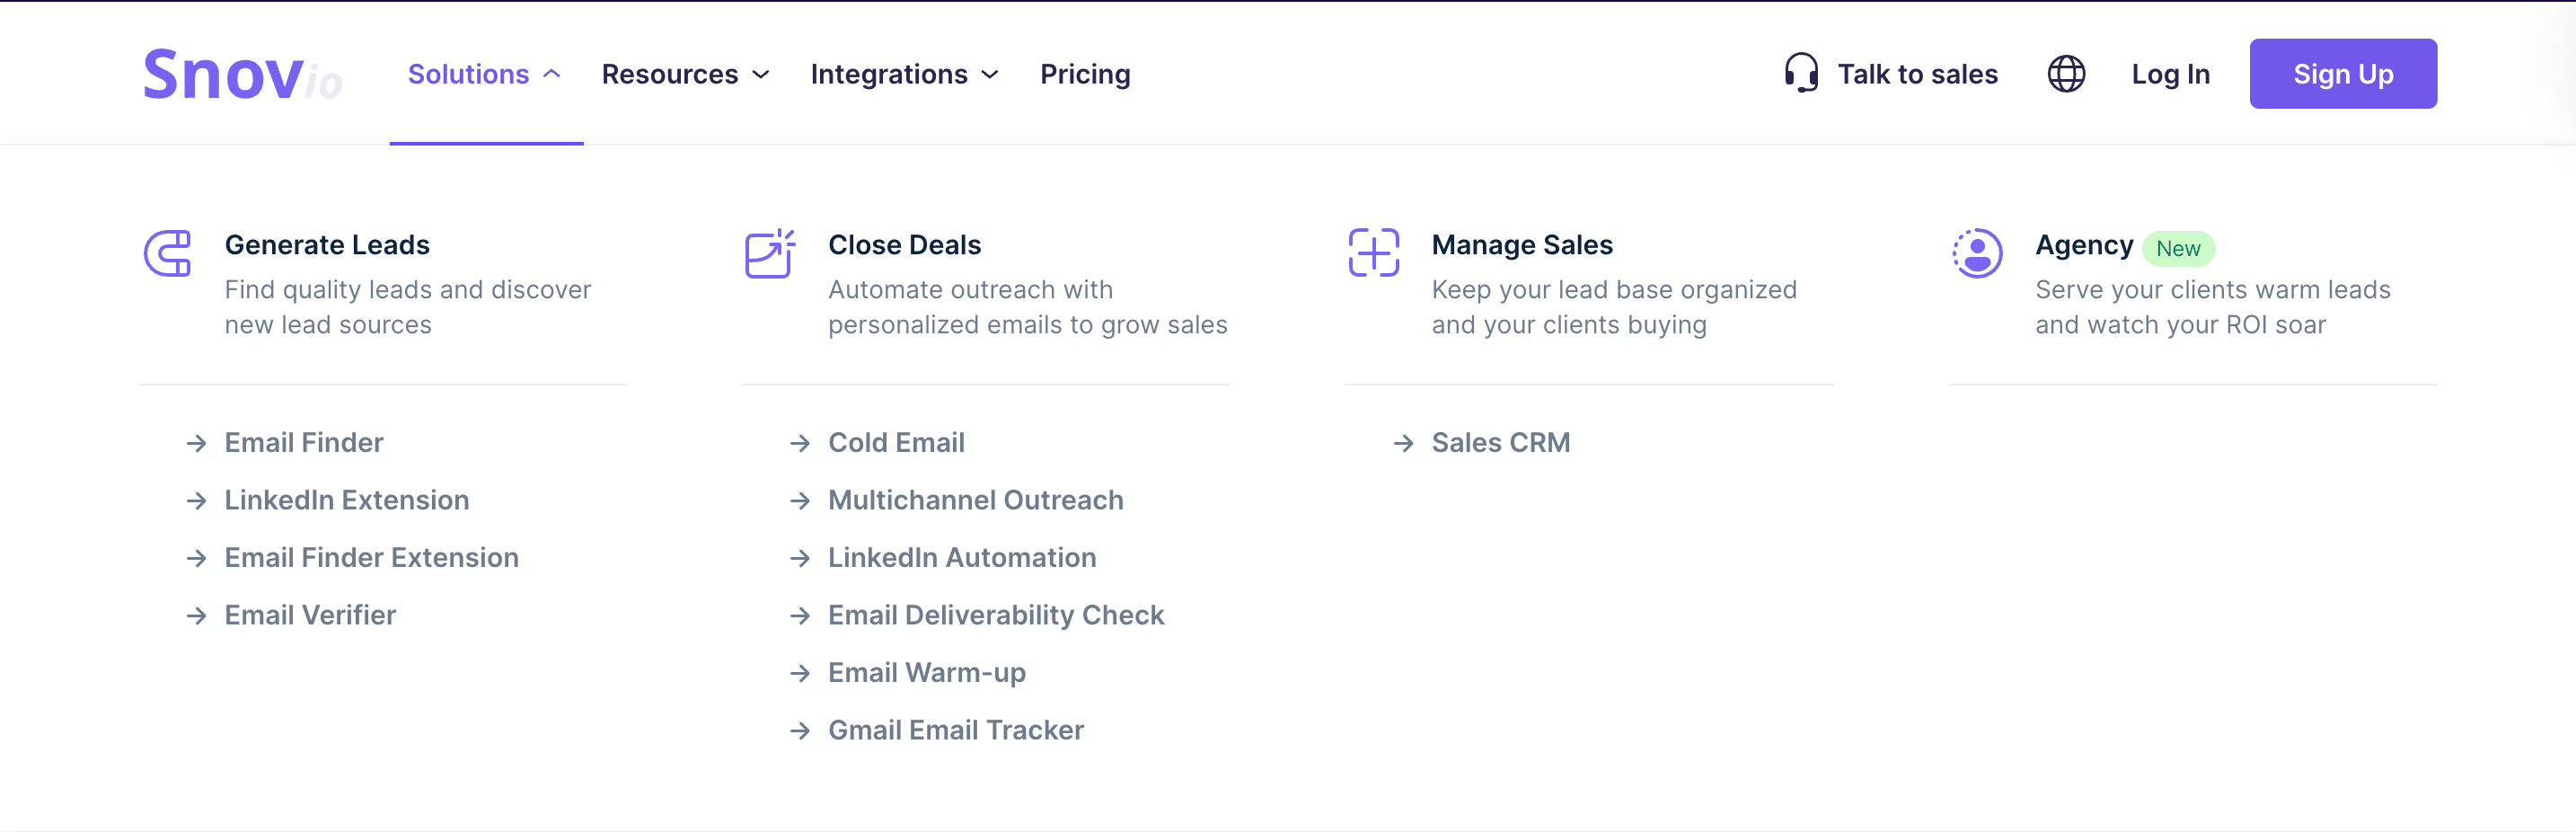Click the arrow icon beside Email Finder
The image size is (2576, 832).
(196, 443)
